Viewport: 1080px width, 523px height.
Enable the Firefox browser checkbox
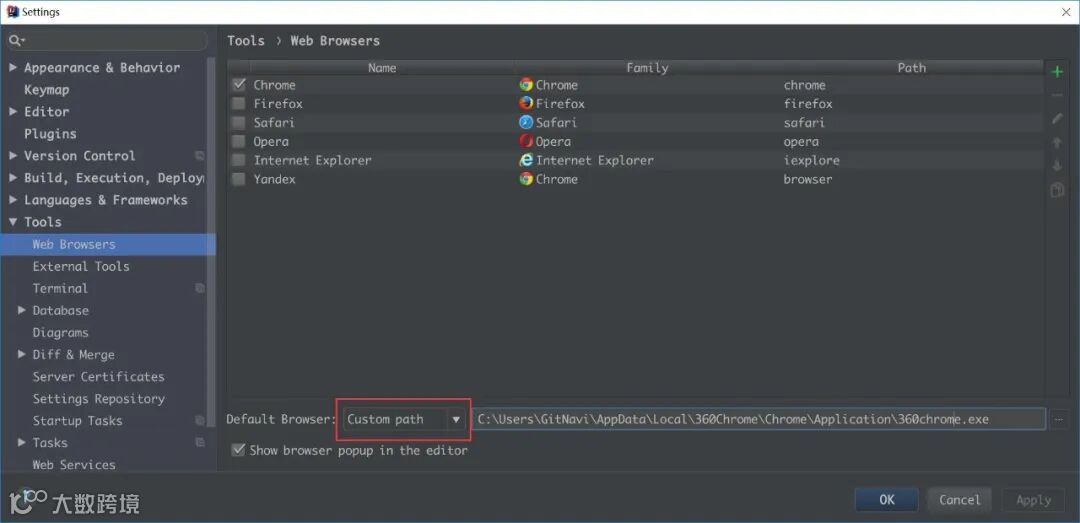pyautogui.click(x=239, y=103)
